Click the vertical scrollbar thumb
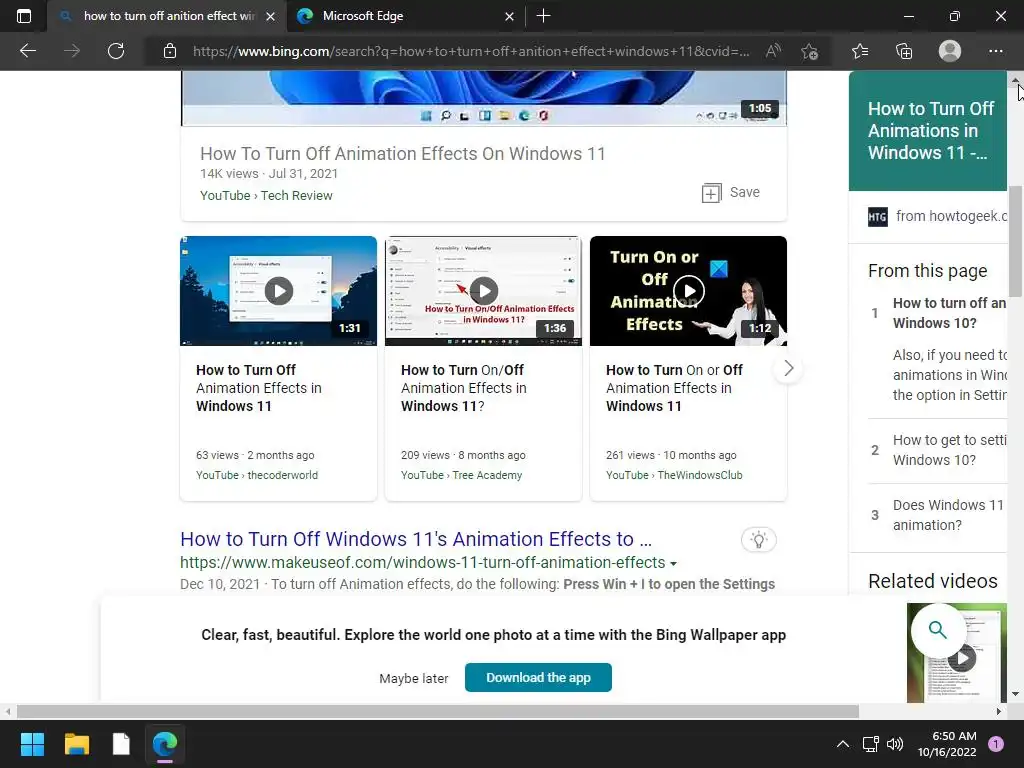Image resolution: width=1024 pixels, height=768 pixels. click(x=1016, y=240)
